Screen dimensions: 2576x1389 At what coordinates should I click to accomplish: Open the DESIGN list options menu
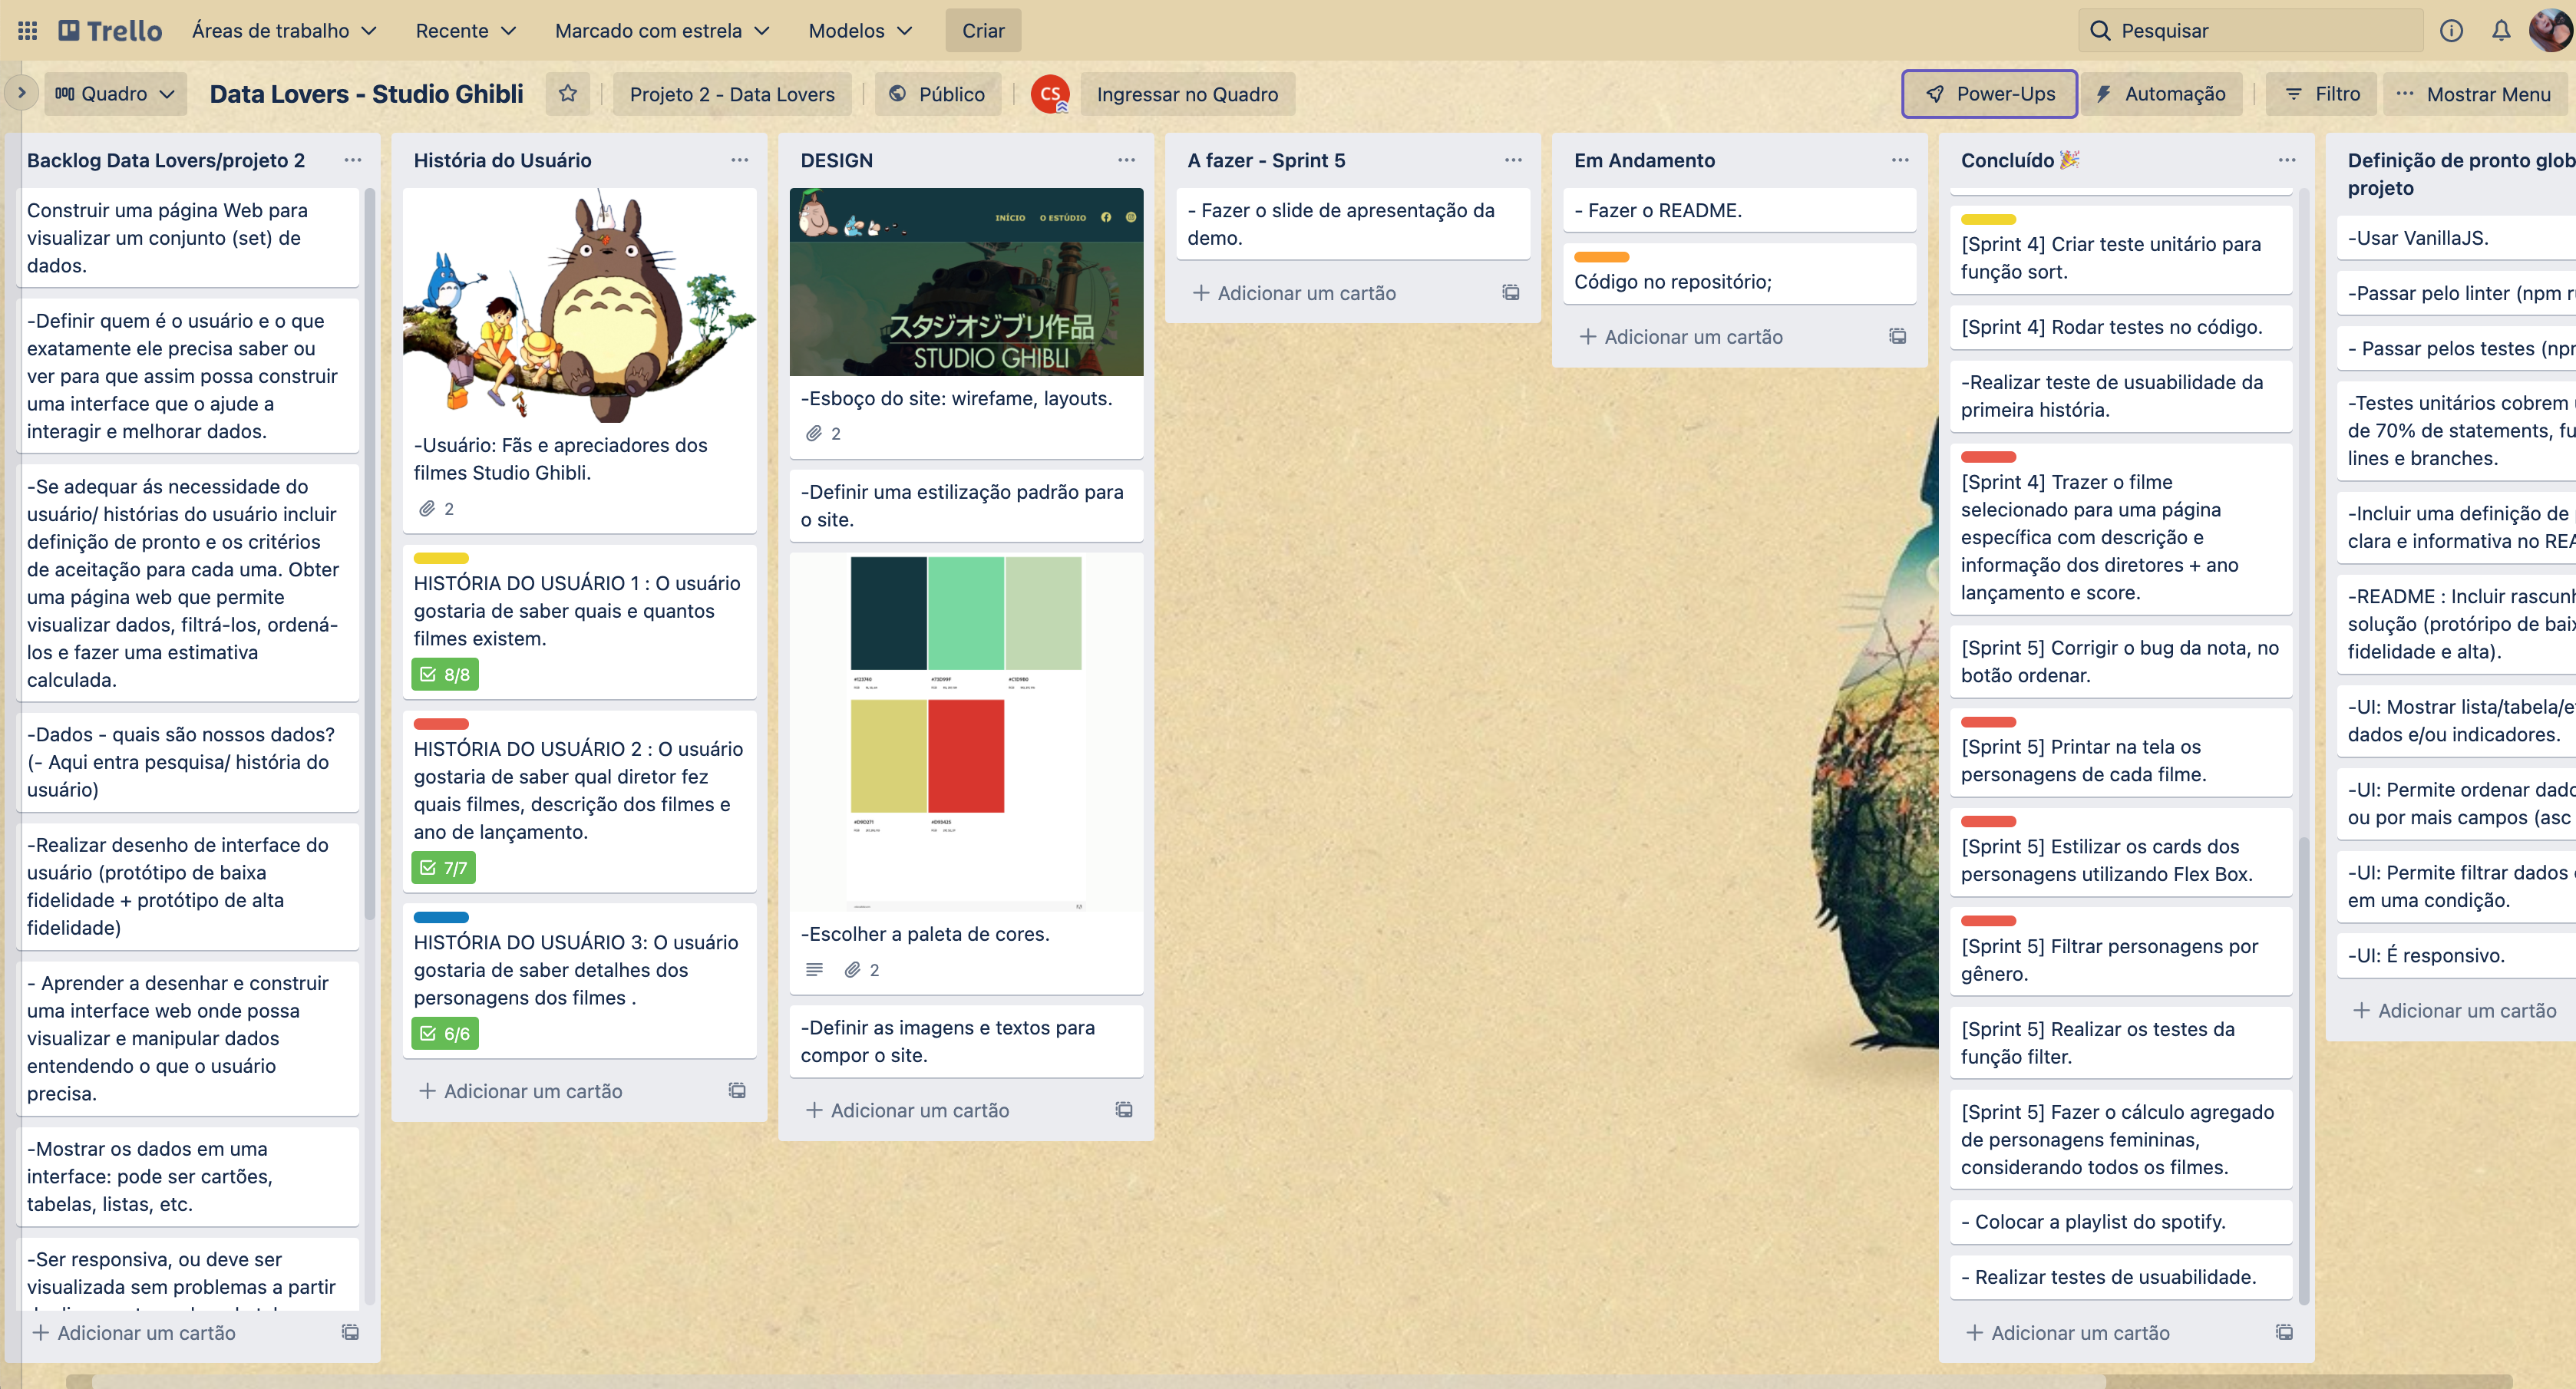coord(1127,160)
